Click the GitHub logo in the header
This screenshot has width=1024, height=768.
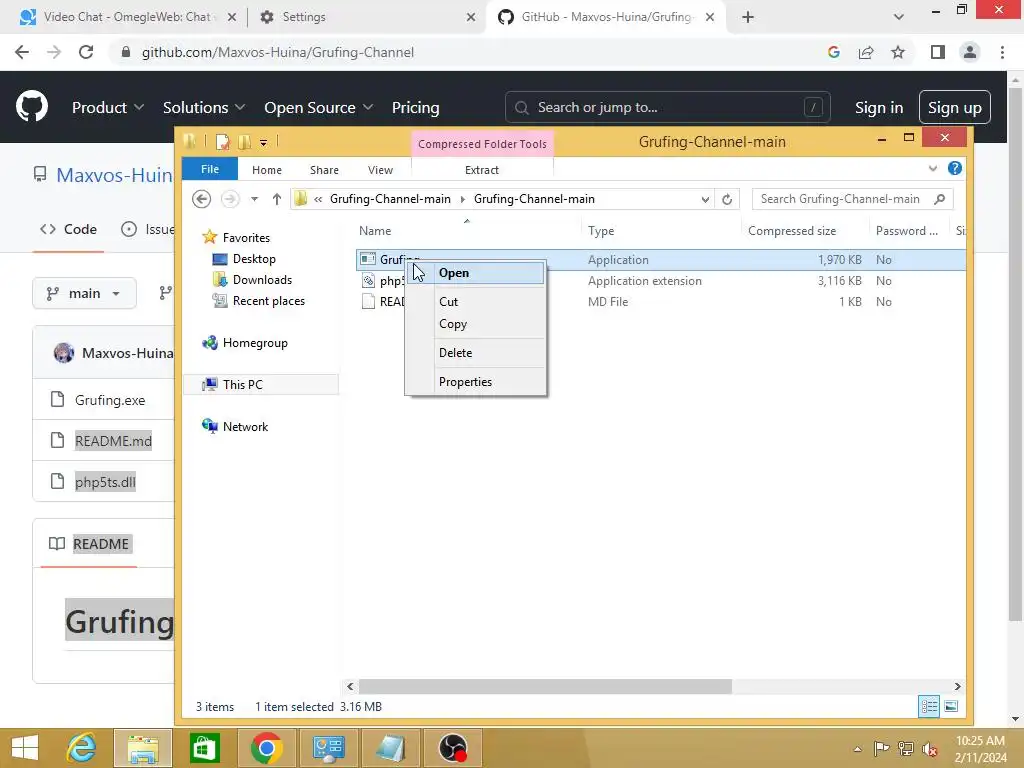[32, 107]
